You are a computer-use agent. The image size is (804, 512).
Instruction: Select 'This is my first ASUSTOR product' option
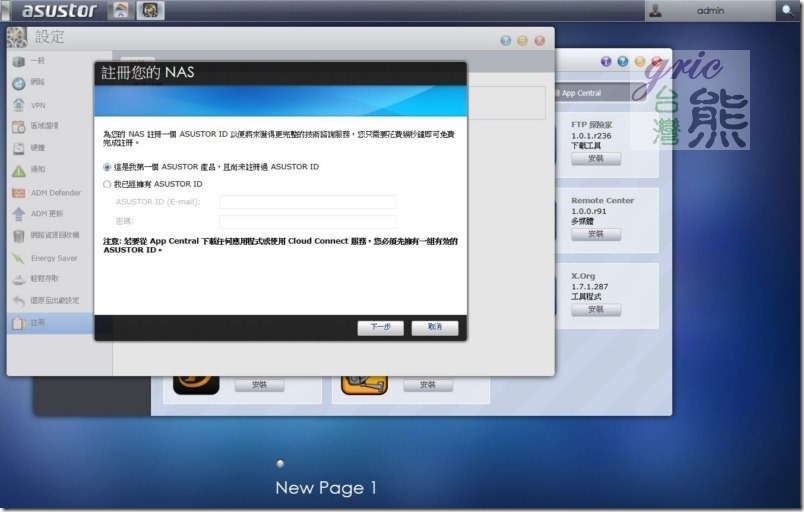[x=107, y=167]
